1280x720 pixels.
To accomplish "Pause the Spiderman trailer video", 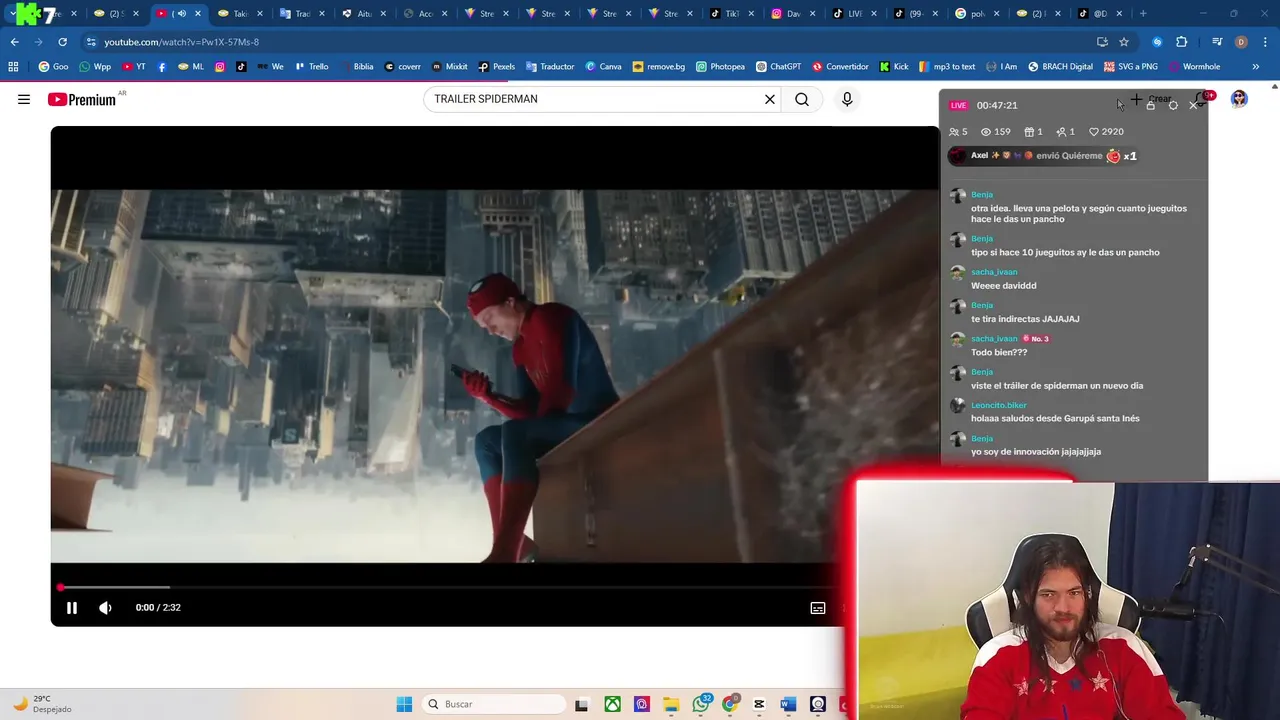I will point(72,608).
